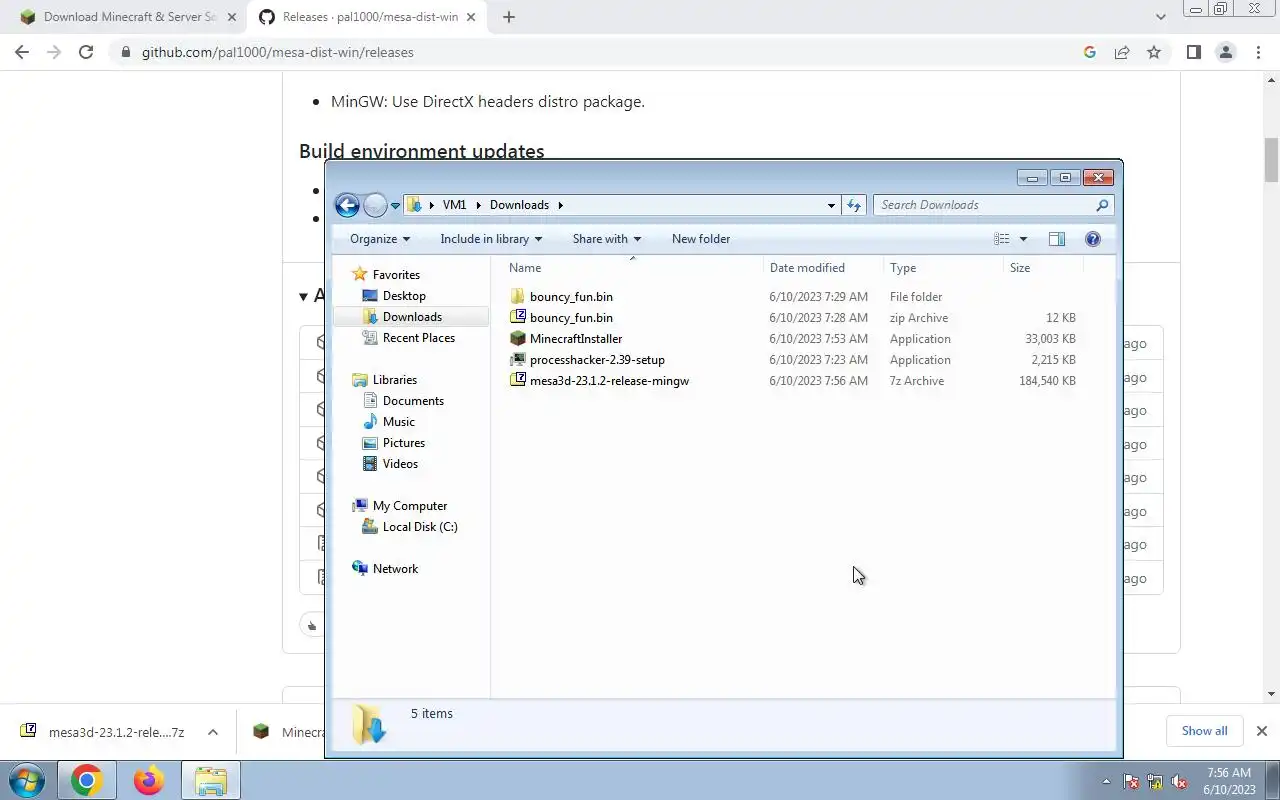
Task: Expand arrow after Downloads breadcrumb
Action: click(560, 205)
